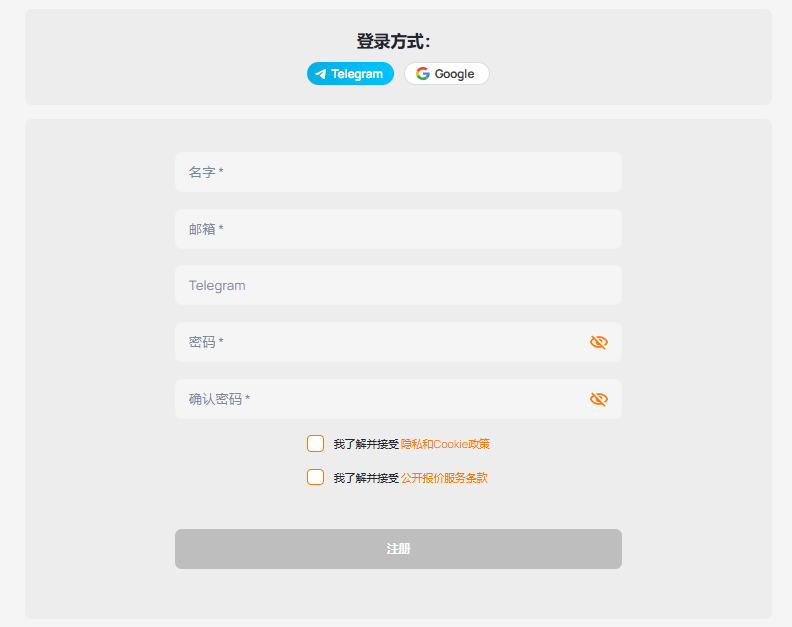Image resolution: width=792 pixels, height=627 pixels.
Task: Click the "Google" text label in login options
Action: click(455, 74)
